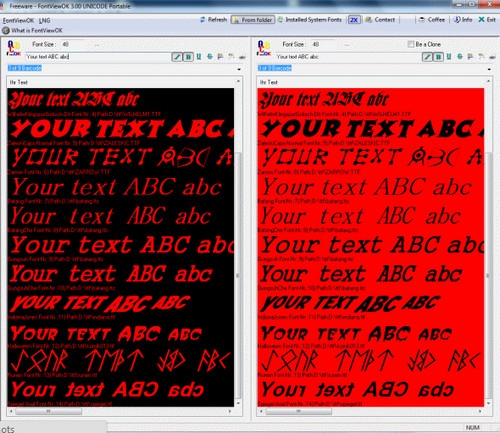Open background color picker in left pane
Image resolution: width=500 pixels, height=433 pixels.
[x=231, y=57]
